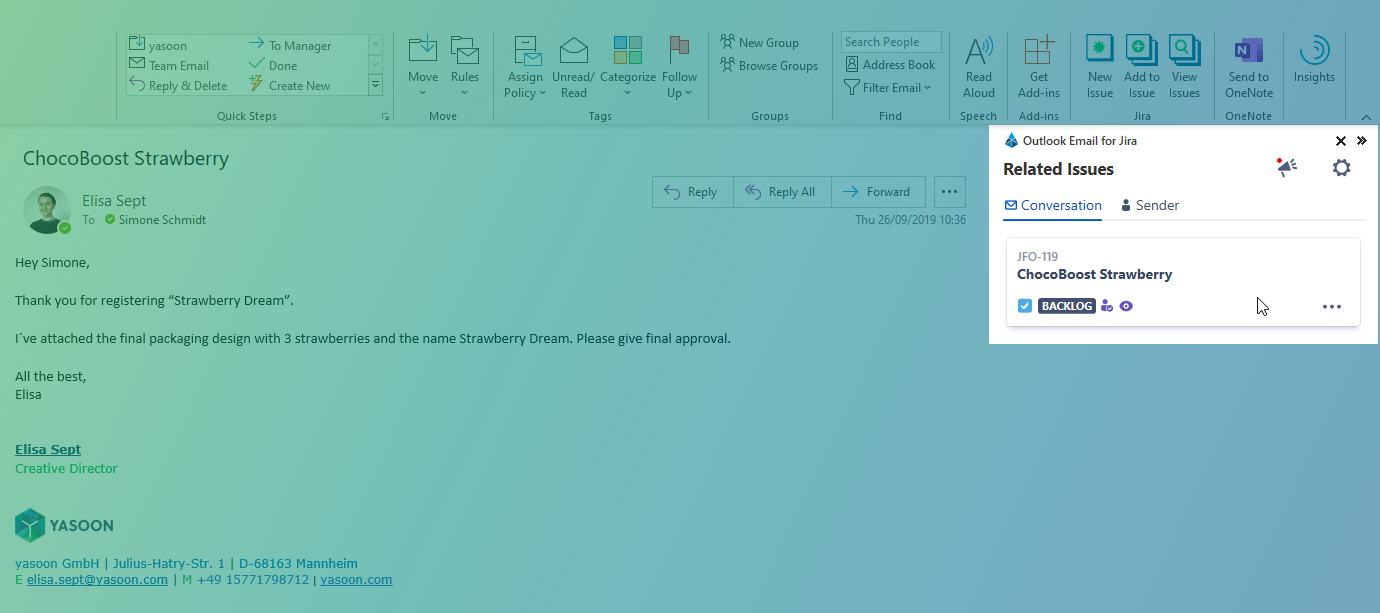Click the Reply All button

[781, 192]
